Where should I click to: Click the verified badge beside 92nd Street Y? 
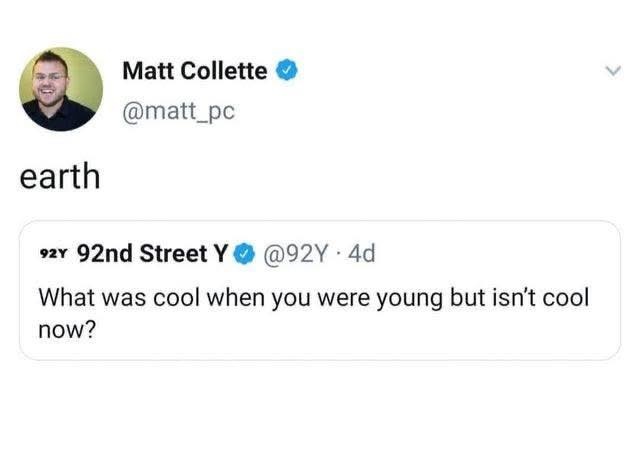coord(243,254)
